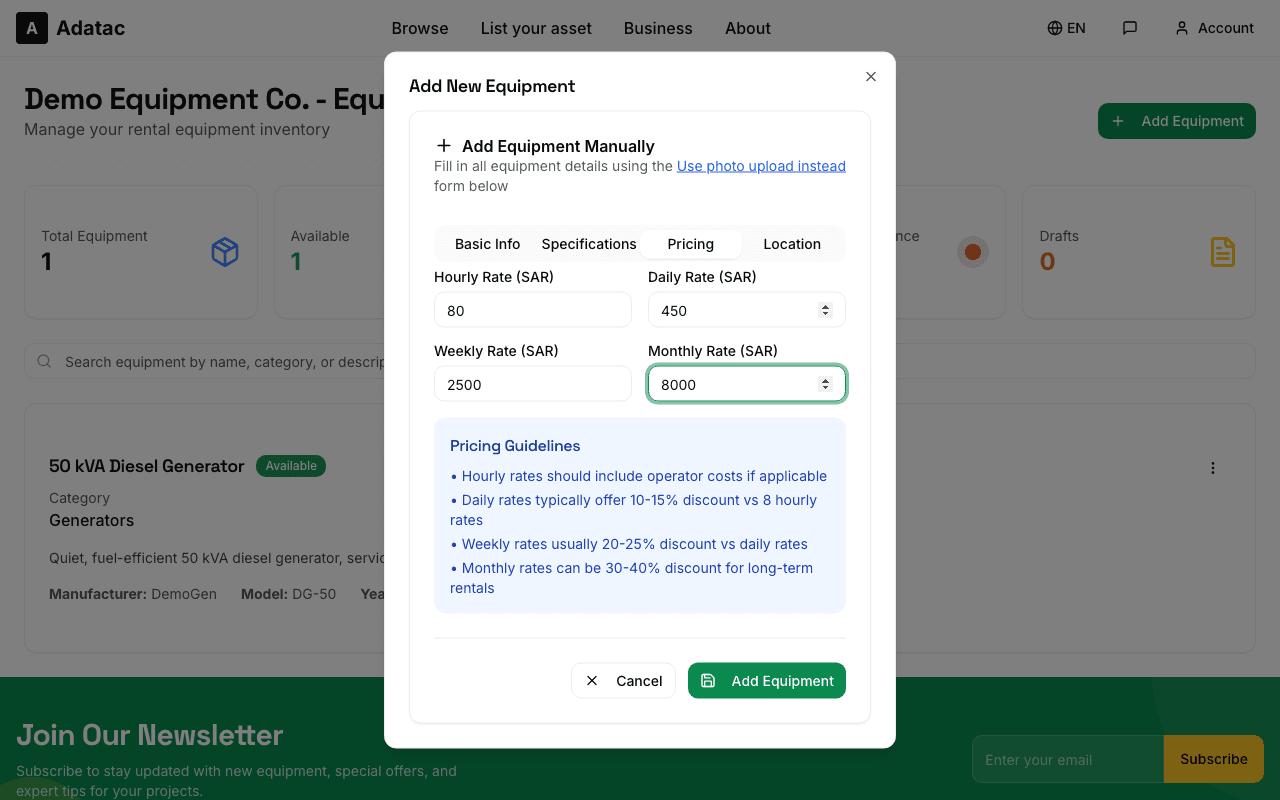Click the 50 kVA Diesel Generator title
Image resolution: width=1280 pixels, height=800 pixels.
point(147,466)
